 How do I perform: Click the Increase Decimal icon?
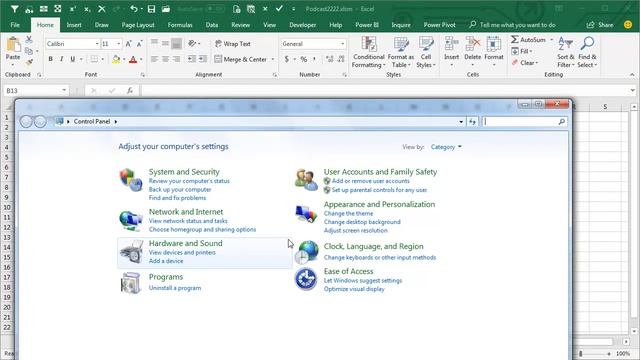tap(329, 60)
